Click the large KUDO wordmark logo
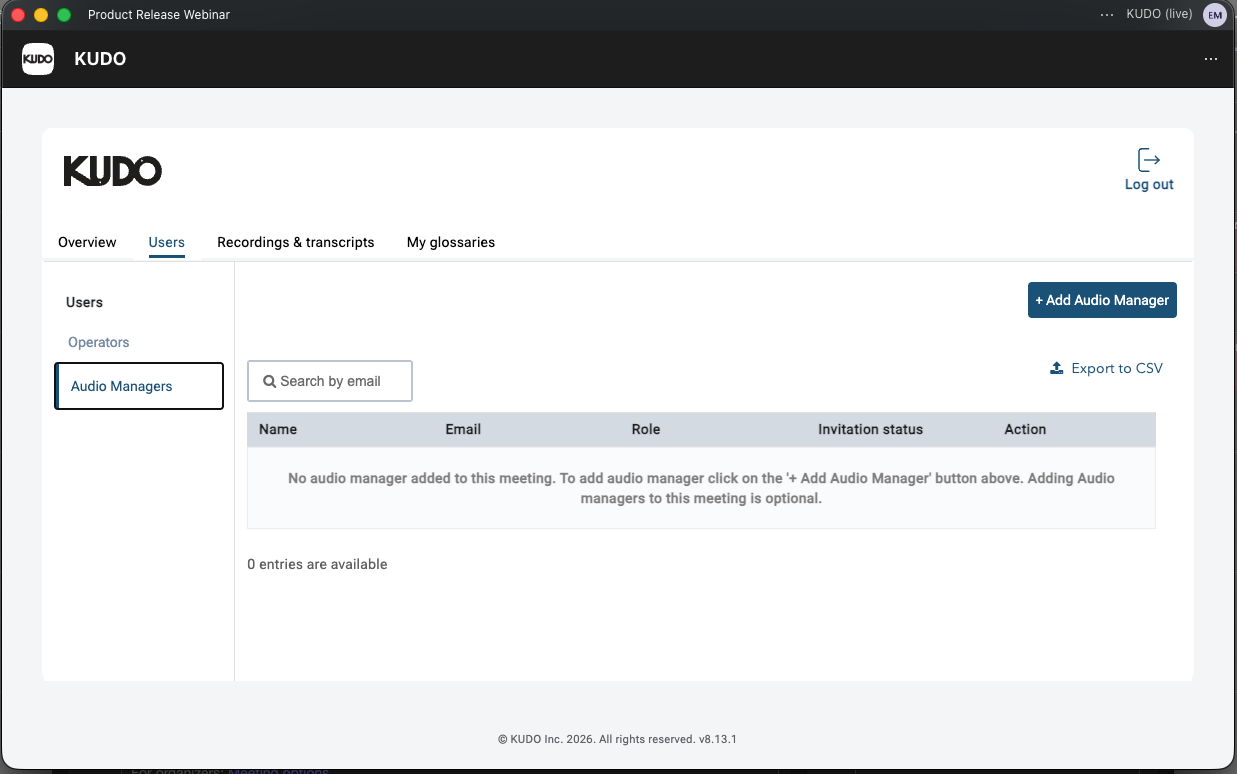Image resolution: width=1237 pixels, height=774 pixels. 113,171
